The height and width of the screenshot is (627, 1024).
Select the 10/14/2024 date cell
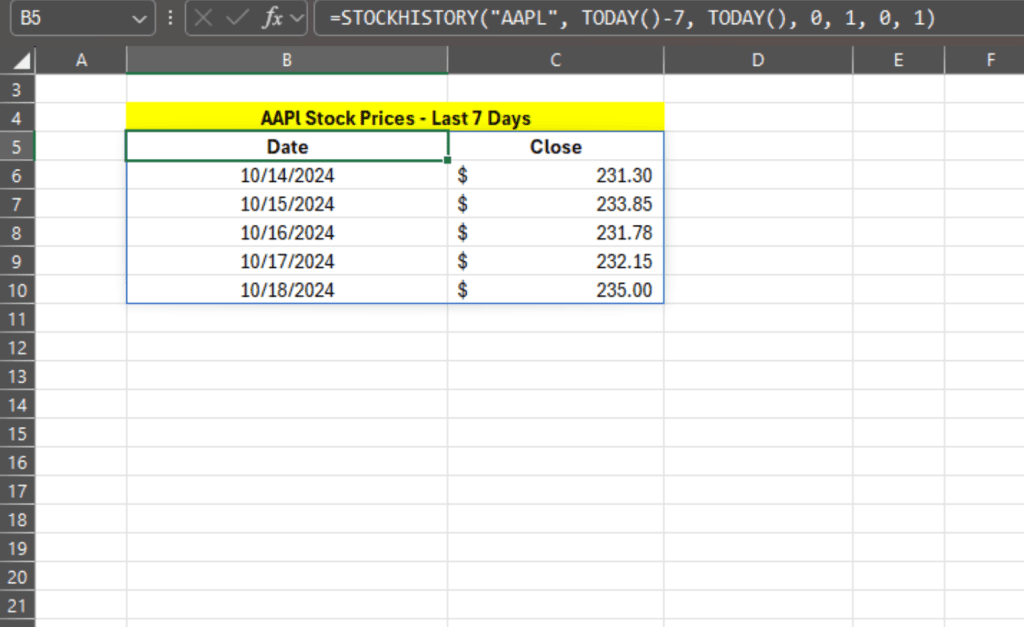287,176
